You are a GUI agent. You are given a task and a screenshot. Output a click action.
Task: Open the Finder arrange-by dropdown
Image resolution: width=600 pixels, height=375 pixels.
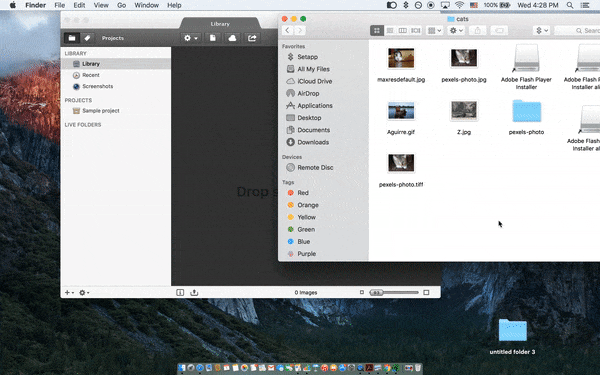click(x=434, y=31)
